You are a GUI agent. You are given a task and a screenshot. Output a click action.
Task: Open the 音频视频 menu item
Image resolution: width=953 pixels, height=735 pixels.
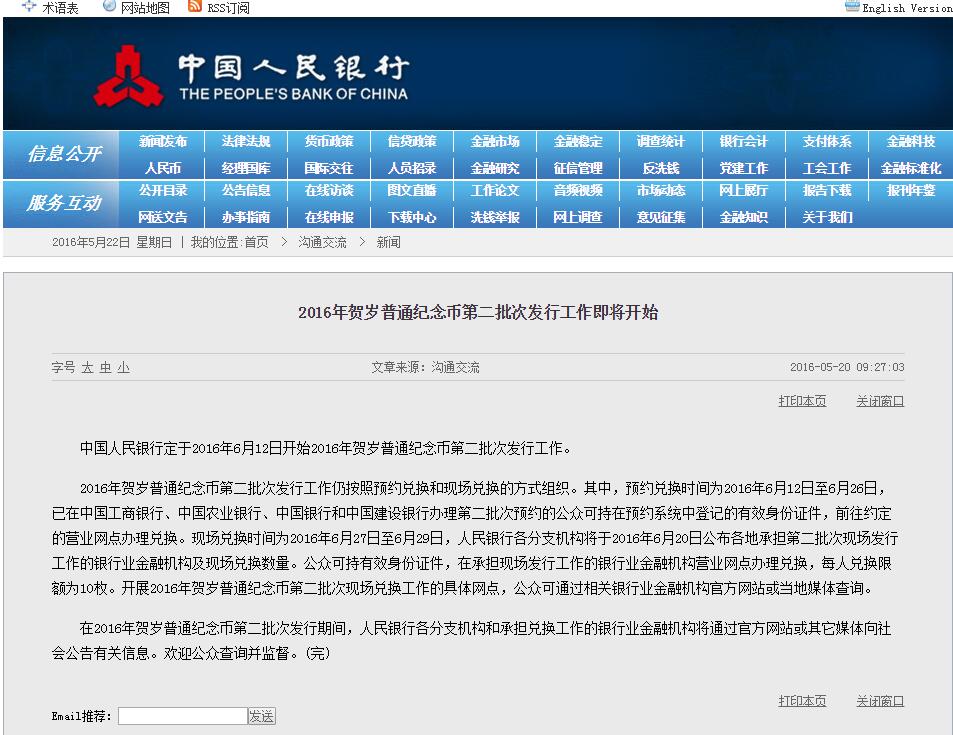[x=578, y=190]
